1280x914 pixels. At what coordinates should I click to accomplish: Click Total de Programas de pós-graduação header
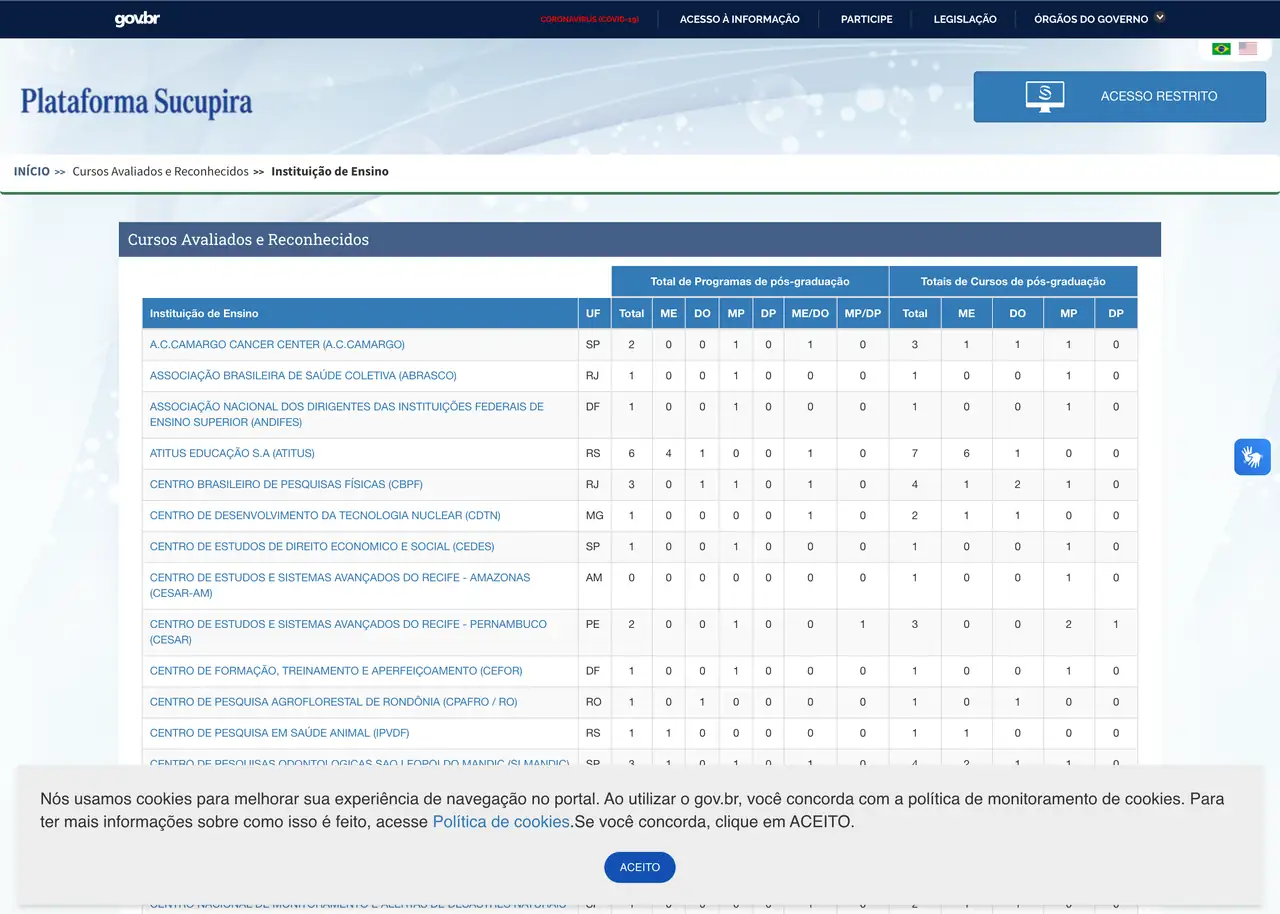pos(750,281)
